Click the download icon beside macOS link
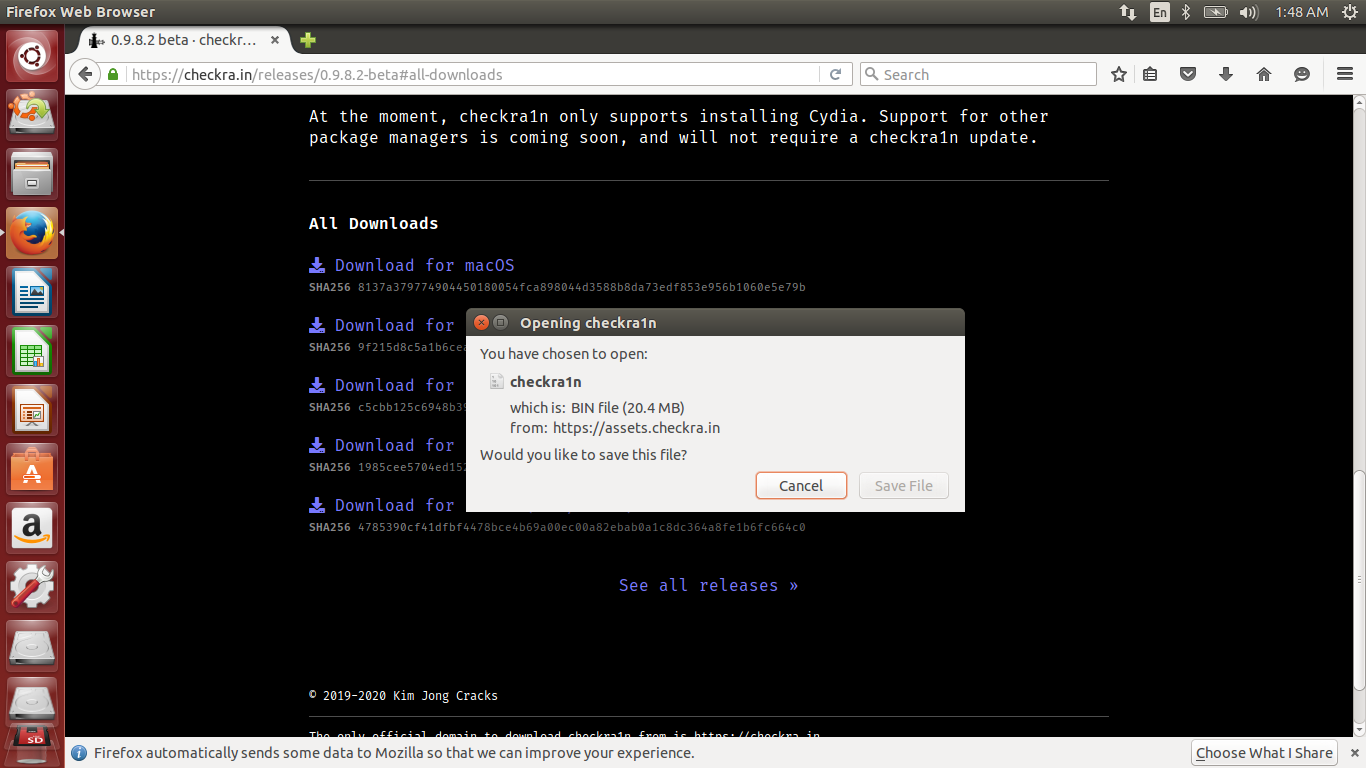Screen dimensions: 1366x768 (x=317, y=265)
